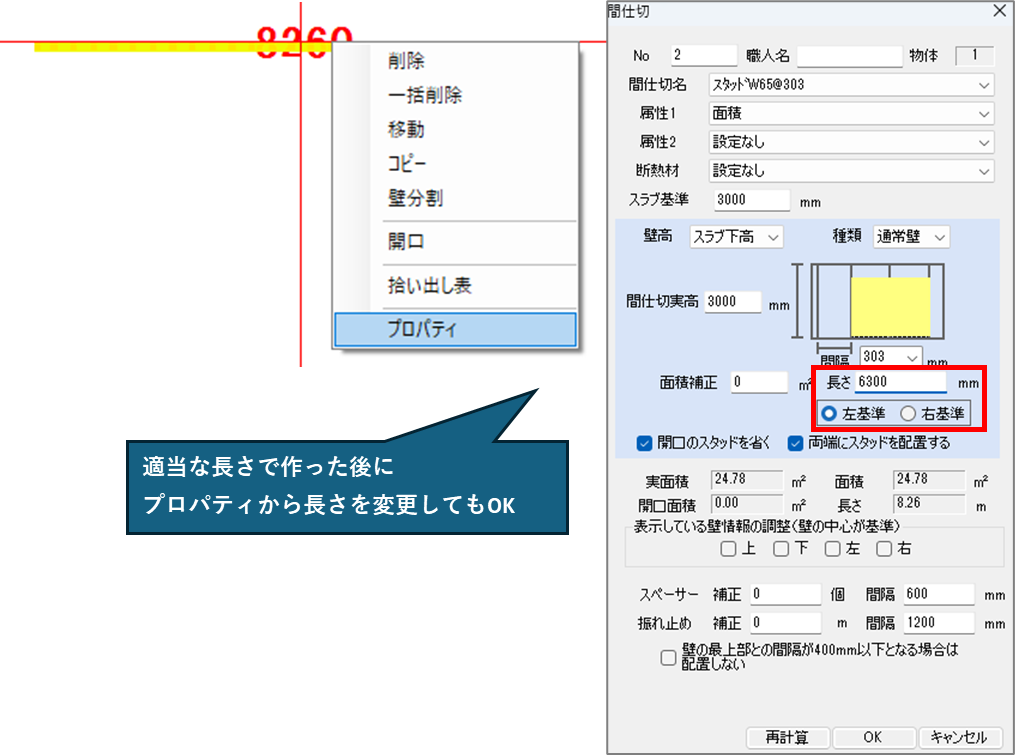
Task: Open 拾い出し表 from the context menu
Action: tap(429, 286)
